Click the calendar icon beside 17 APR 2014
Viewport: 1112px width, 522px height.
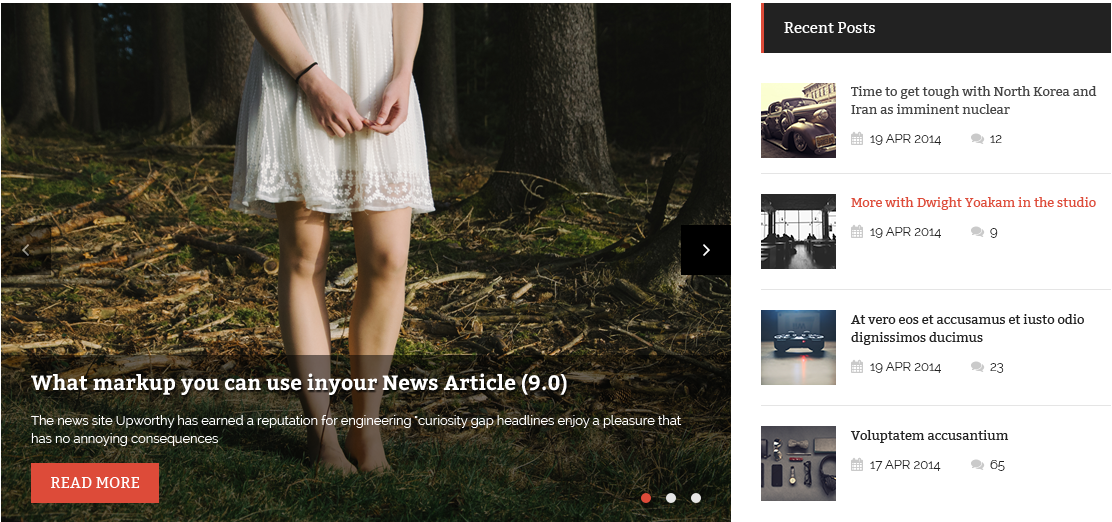click(857, 465)
